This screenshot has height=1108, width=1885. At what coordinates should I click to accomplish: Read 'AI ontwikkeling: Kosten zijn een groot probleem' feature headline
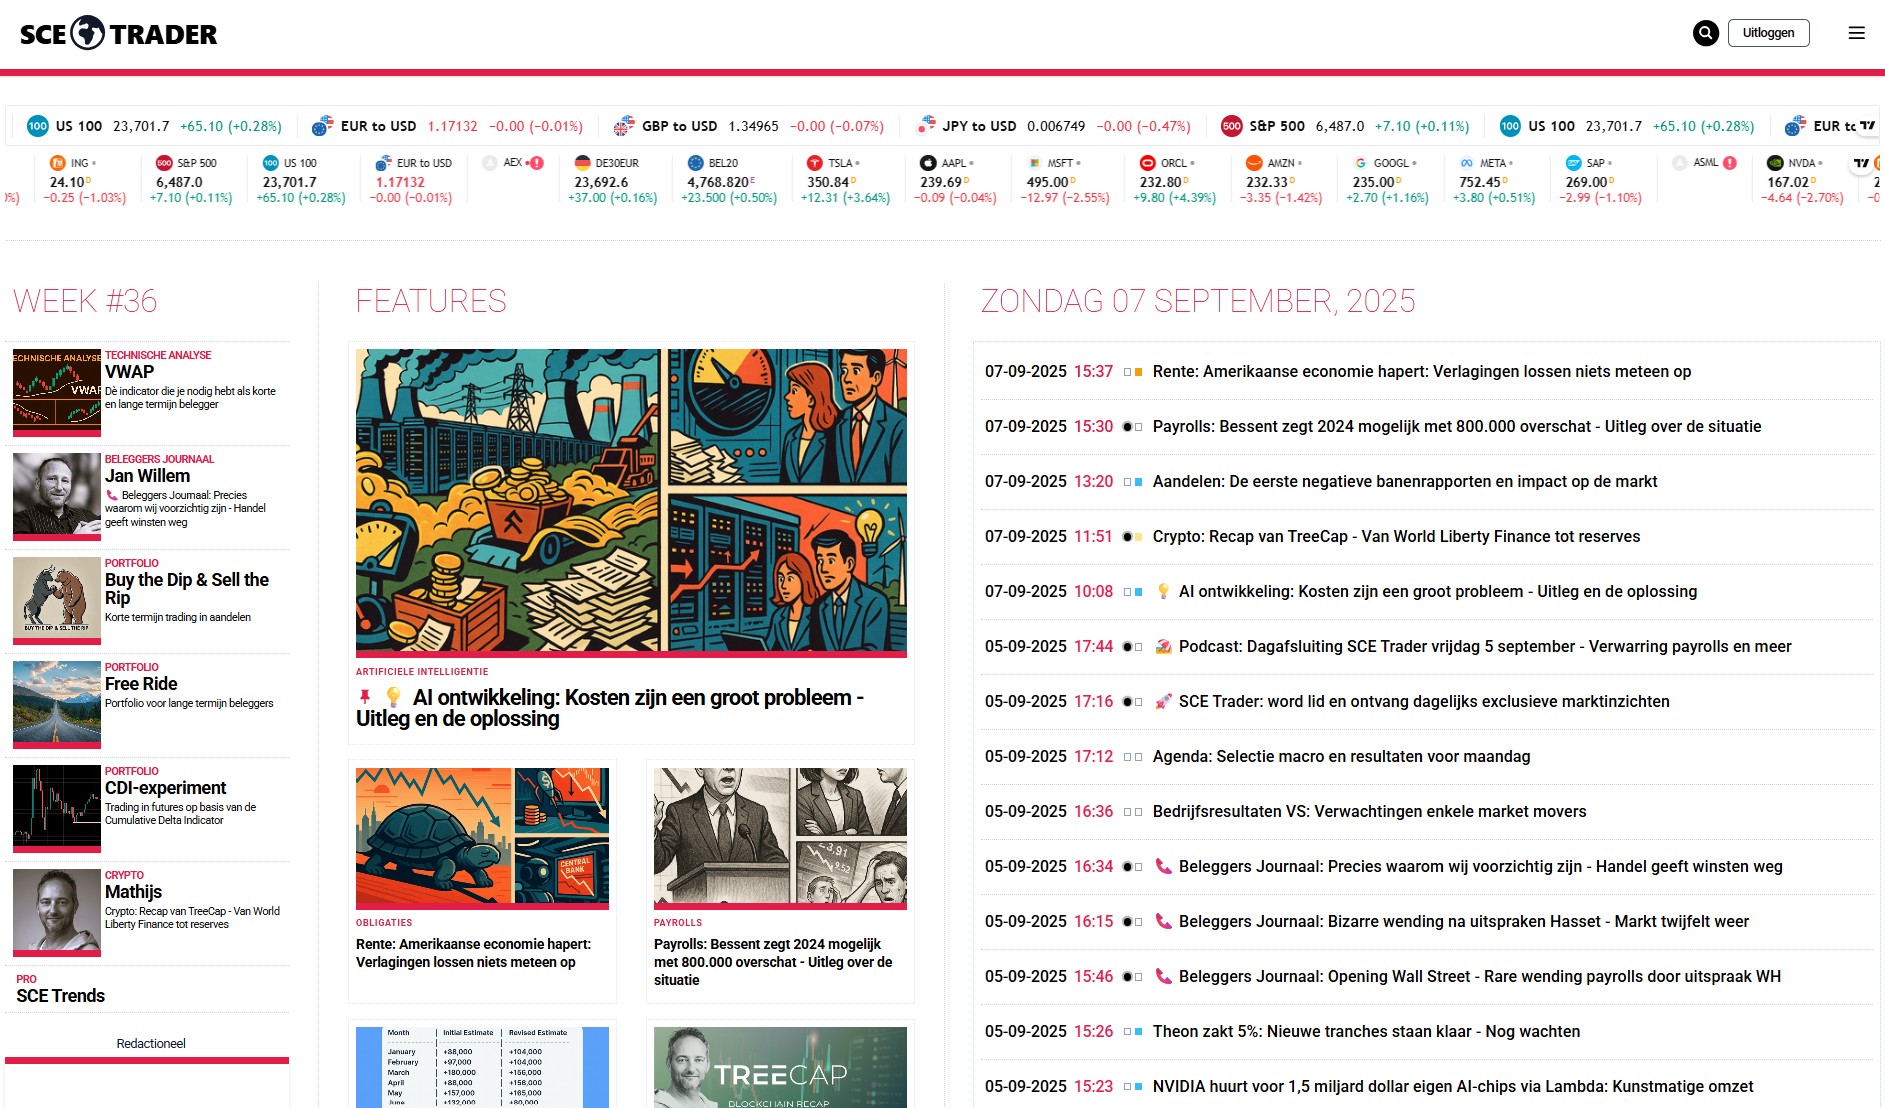coord(610,708)
